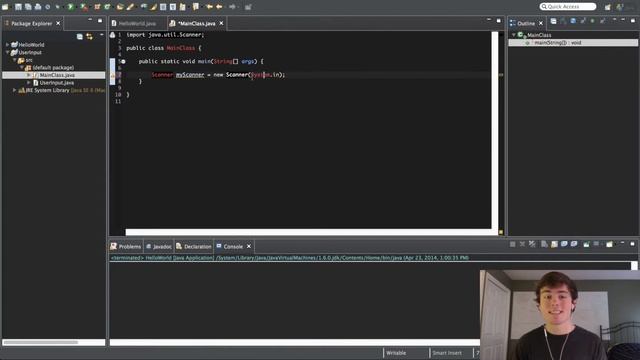Toggle Sort in Outline view toolbar
Image resolution: width=640 pixels, height=360 pixels.
coord(553,21)
